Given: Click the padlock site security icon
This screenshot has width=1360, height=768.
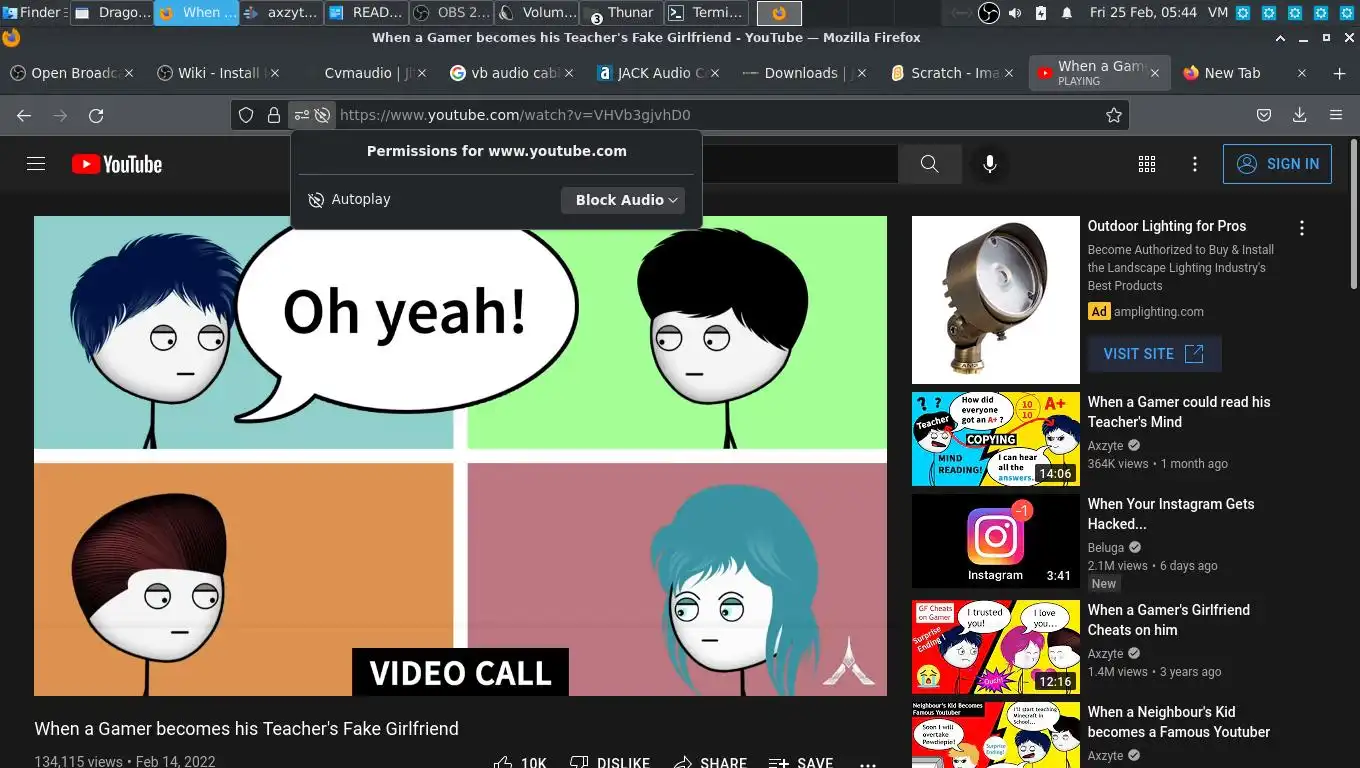Looking at the screenshot, I should point(274,115).
